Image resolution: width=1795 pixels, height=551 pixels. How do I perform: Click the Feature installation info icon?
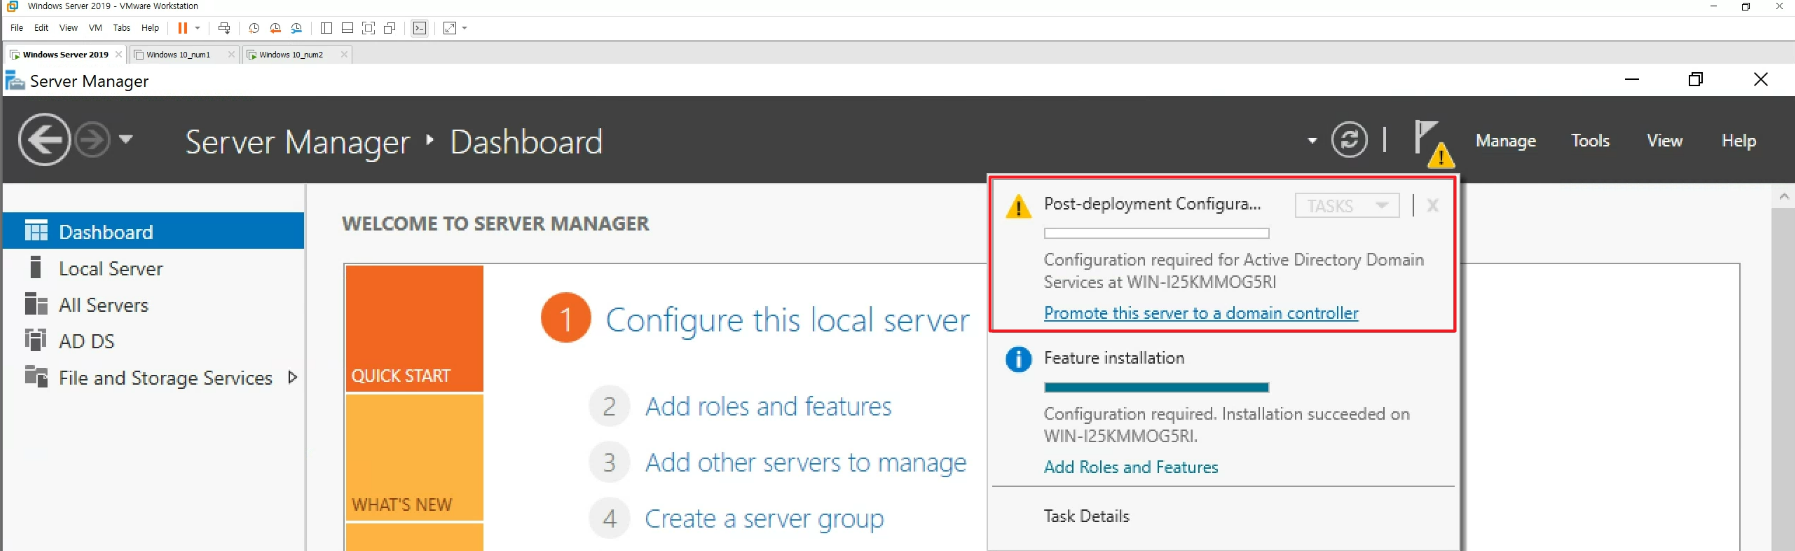tap(1018, 359)
